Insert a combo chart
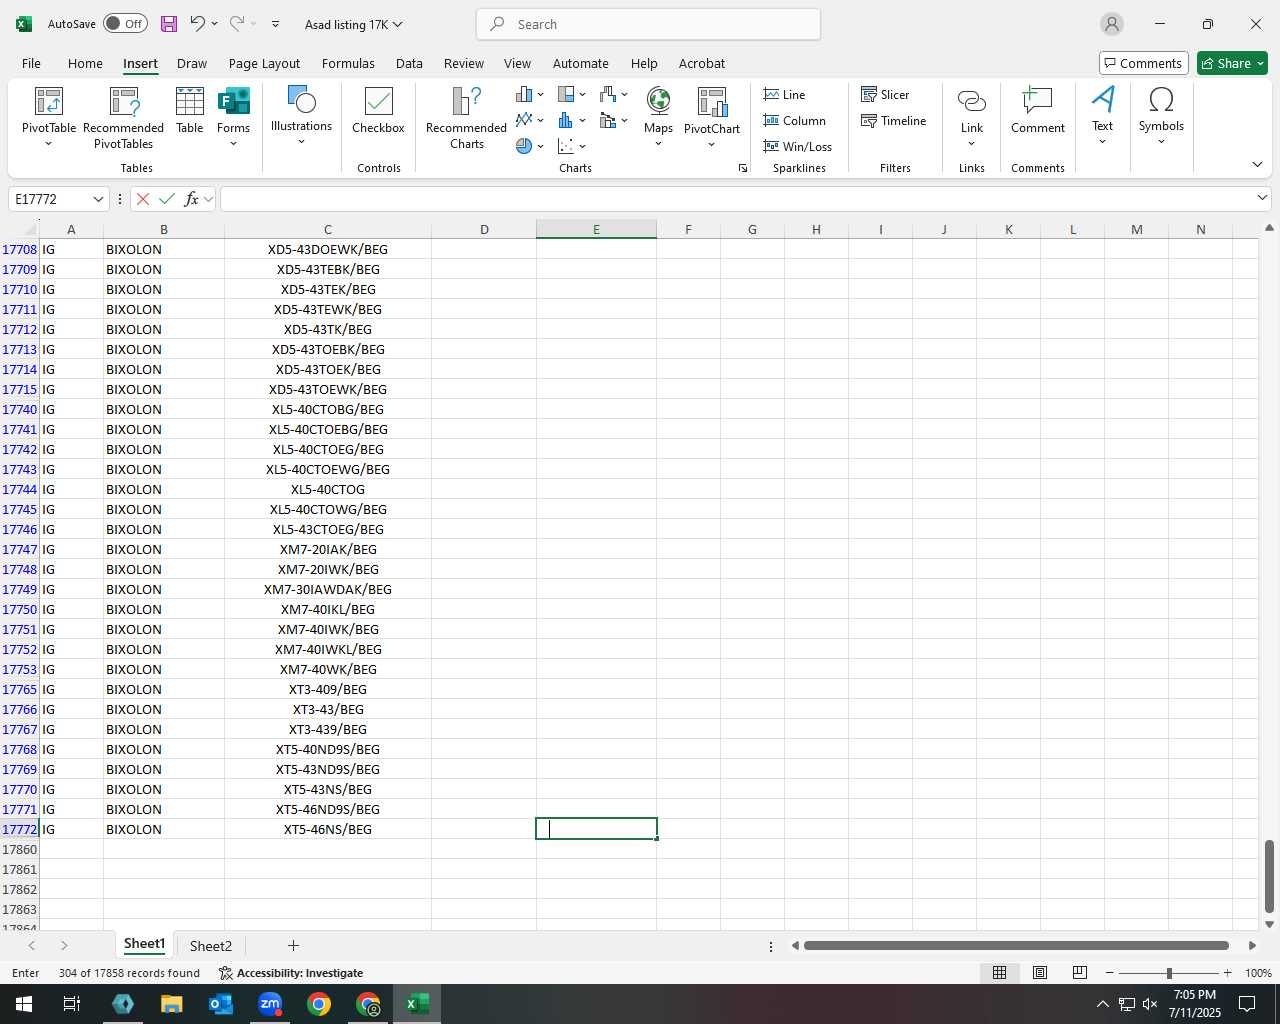The height and width of the screenshot is (1024, 1280). pos(613,120)
